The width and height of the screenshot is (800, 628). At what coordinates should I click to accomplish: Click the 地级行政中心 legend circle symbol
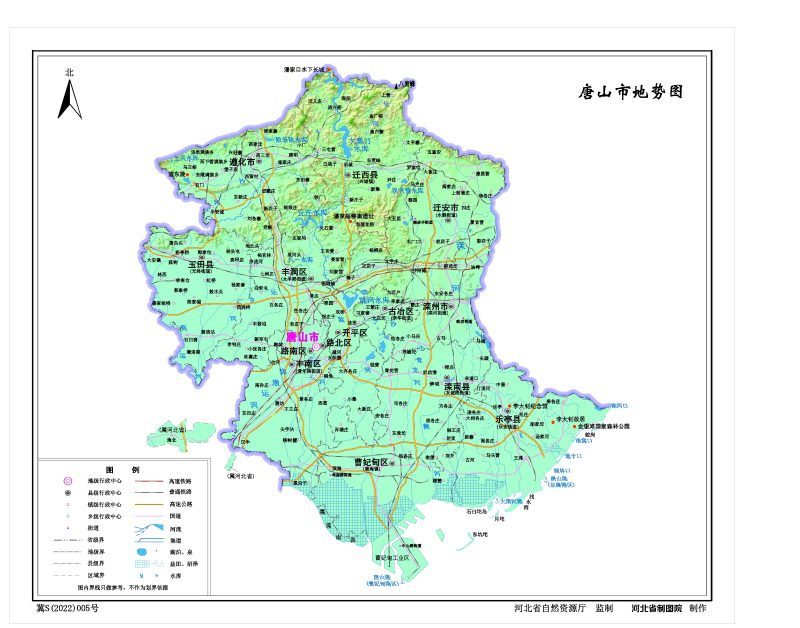(66, 481)
